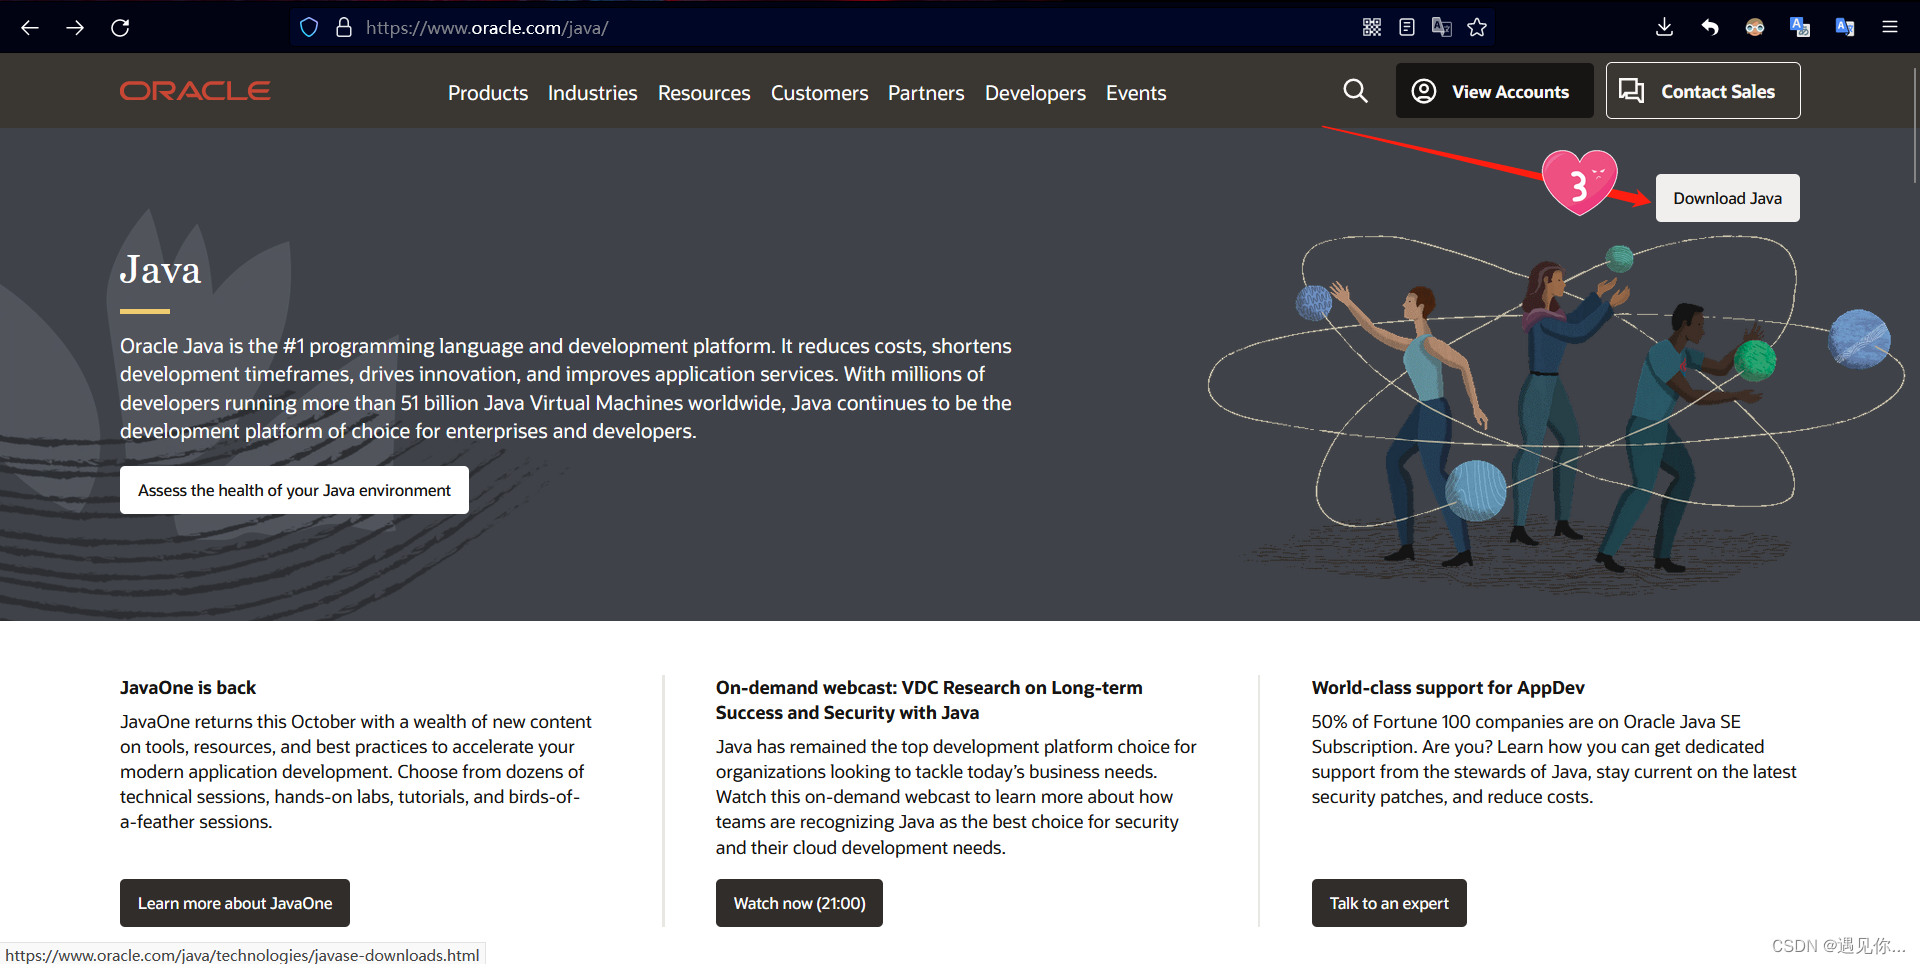Click the undo-style curved arrow toolbar icon
The image size is (1920, 964).
point(1710,27)
